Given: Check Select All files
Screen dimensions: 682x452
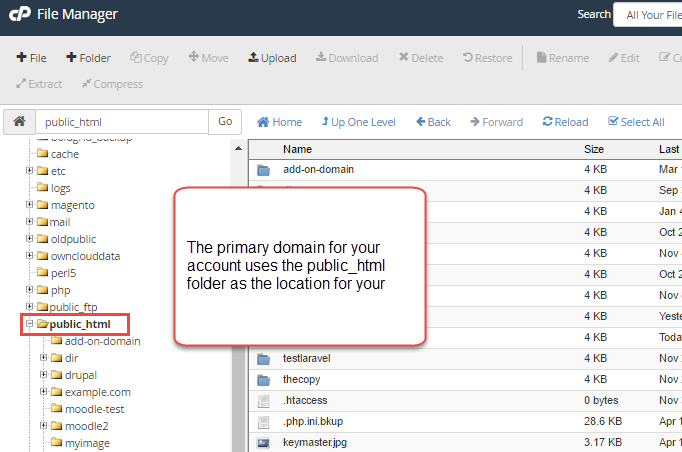Looking at the screenshot, I should pyautogui.click(x=636, y=122).
